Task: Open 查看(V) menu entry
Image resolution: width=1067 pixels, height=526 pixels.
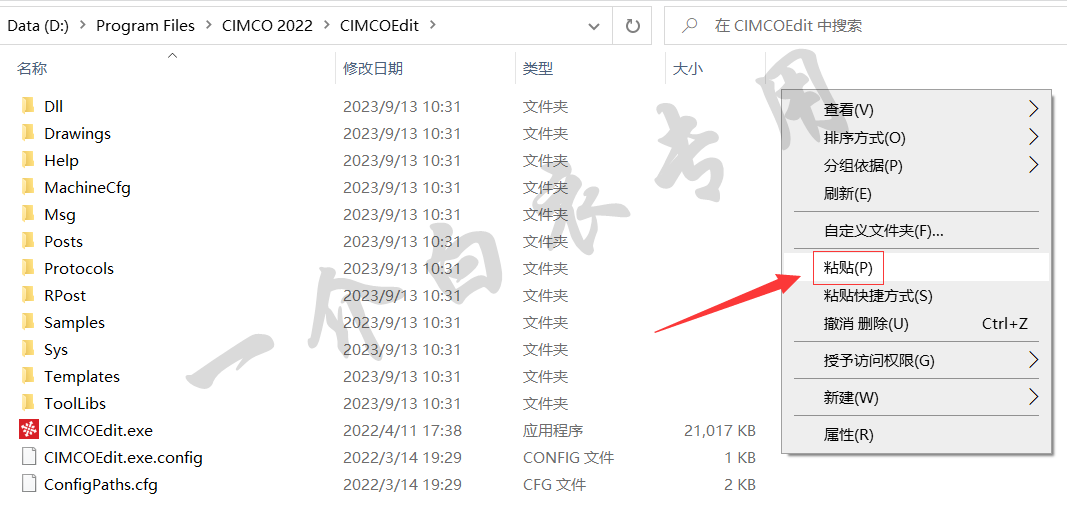Action: 915,109
